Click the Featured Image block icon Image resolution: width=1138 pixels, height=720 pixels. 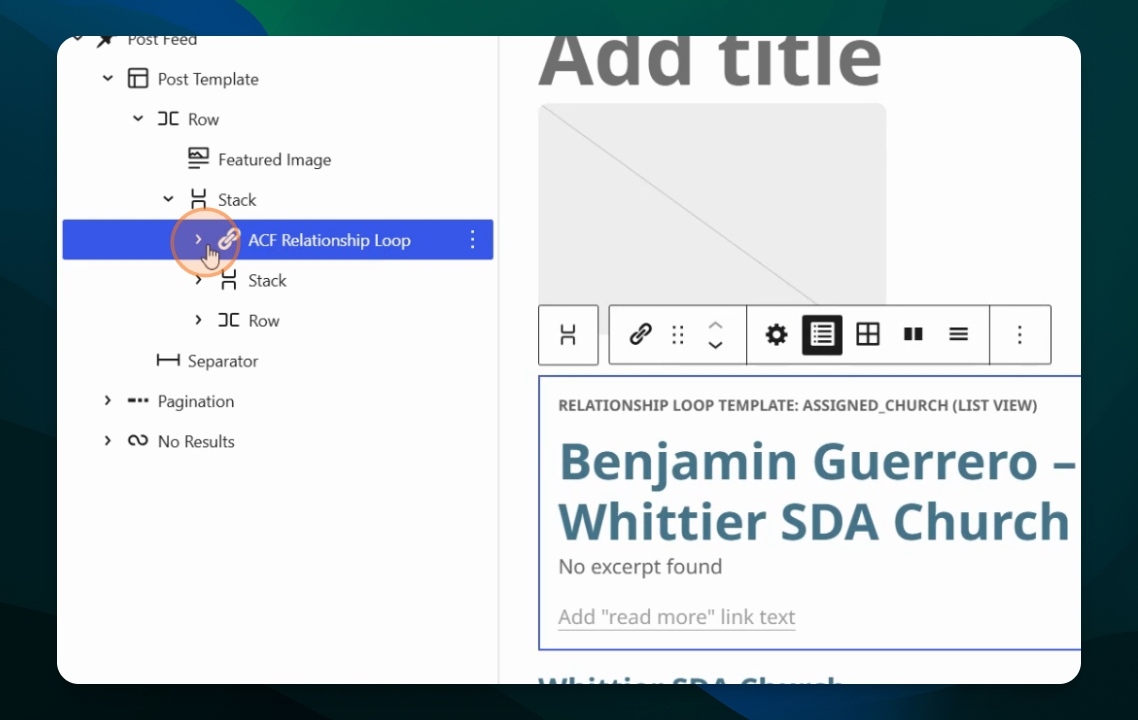198,158
